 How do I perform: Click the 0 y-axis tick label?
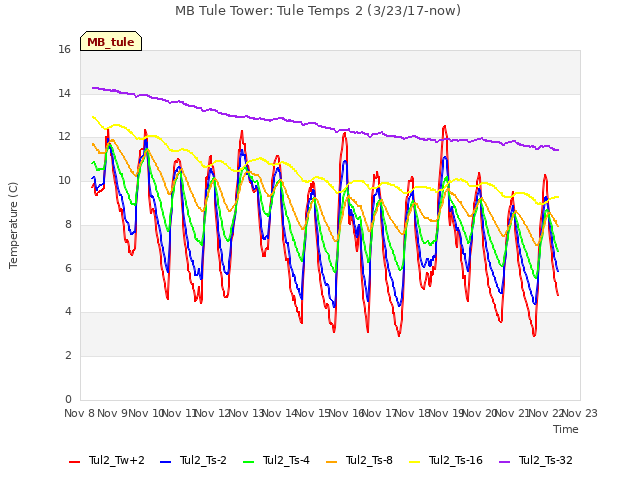(68, 399)
